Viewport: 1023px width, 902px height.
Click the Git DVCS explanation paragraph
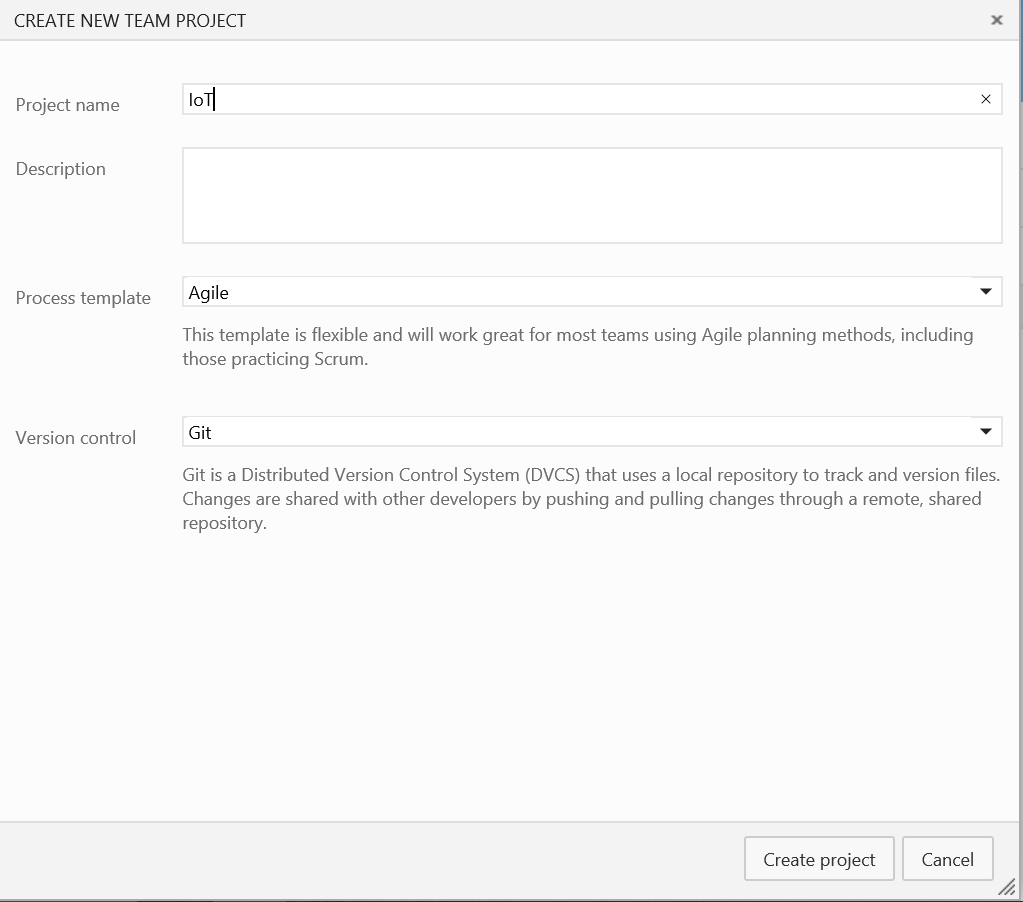(581, 498)
